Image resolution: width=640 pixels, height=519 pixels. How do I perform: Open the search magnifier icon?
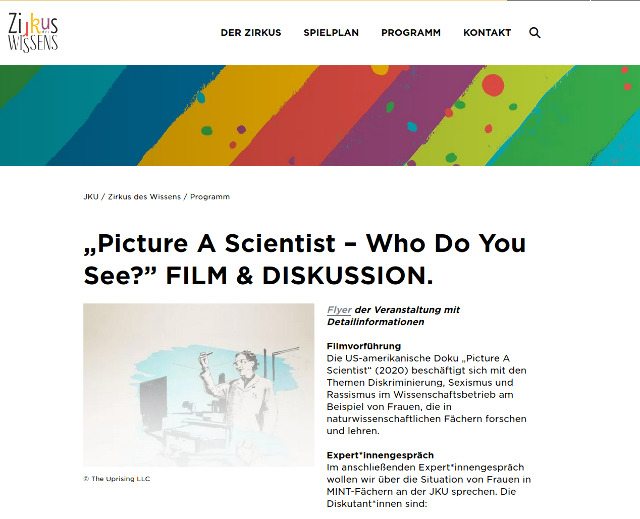[x=535, y=33]
